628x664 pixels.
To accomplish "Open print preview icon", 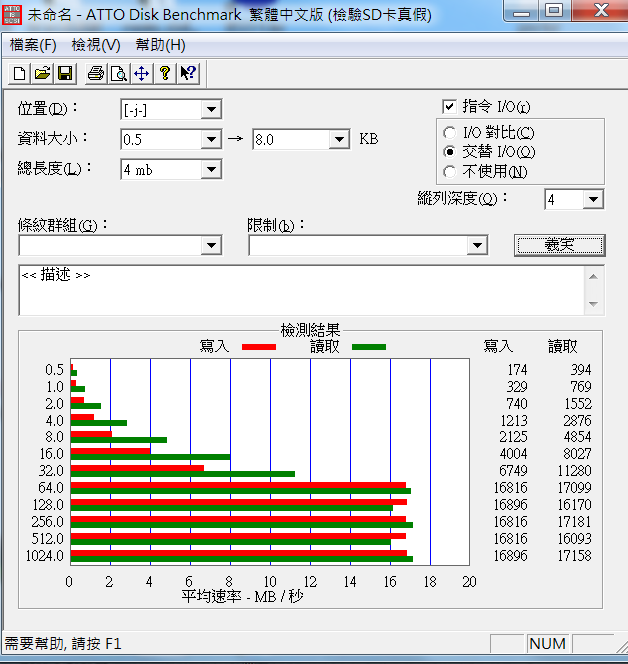I will click(x=119, y=74).
